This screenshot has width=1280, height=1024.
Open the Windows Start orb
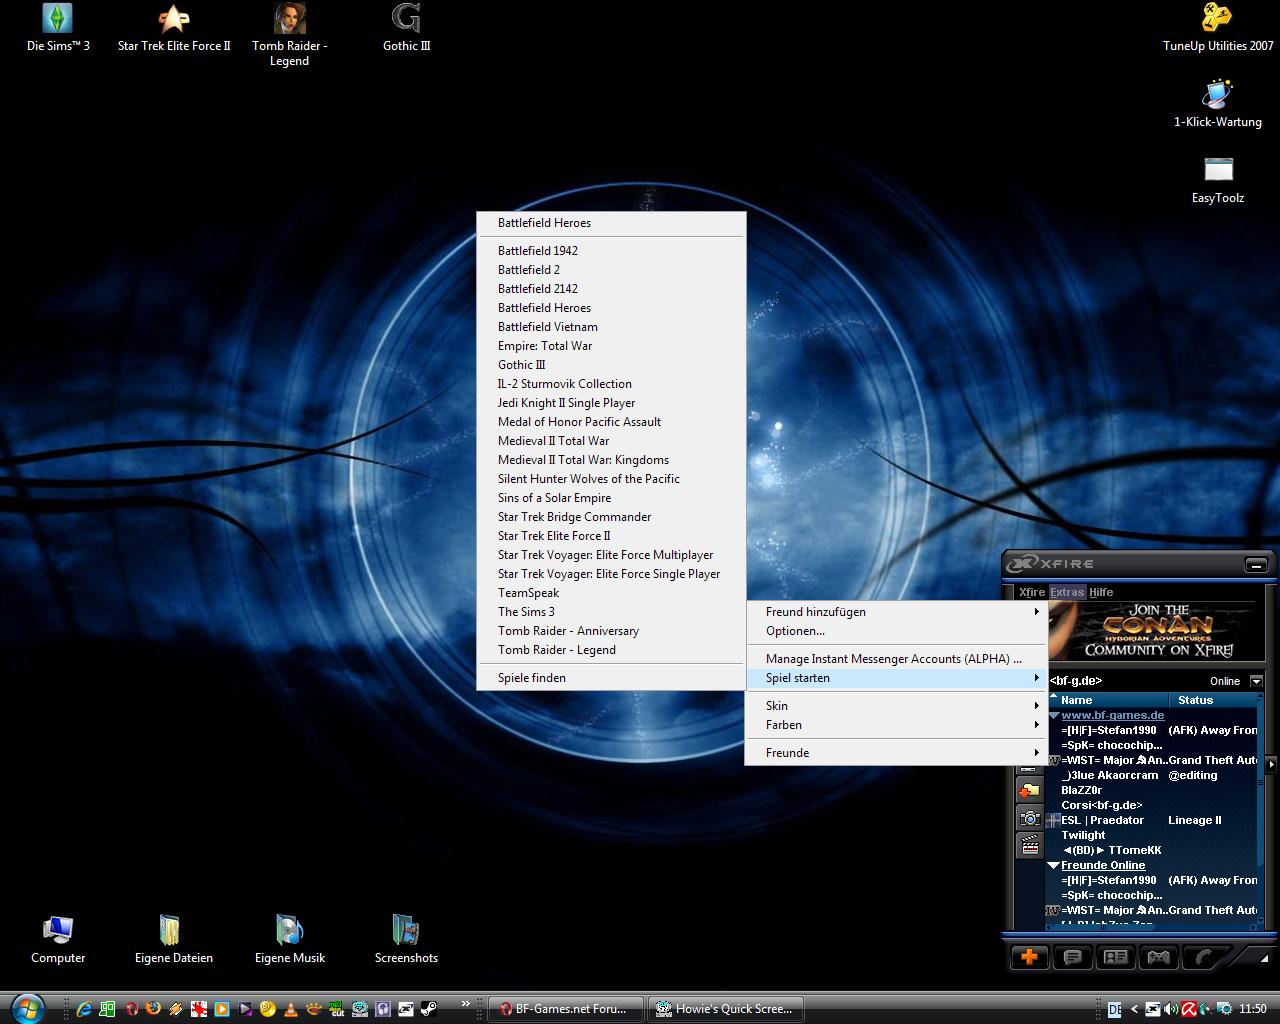(28, 1007)
